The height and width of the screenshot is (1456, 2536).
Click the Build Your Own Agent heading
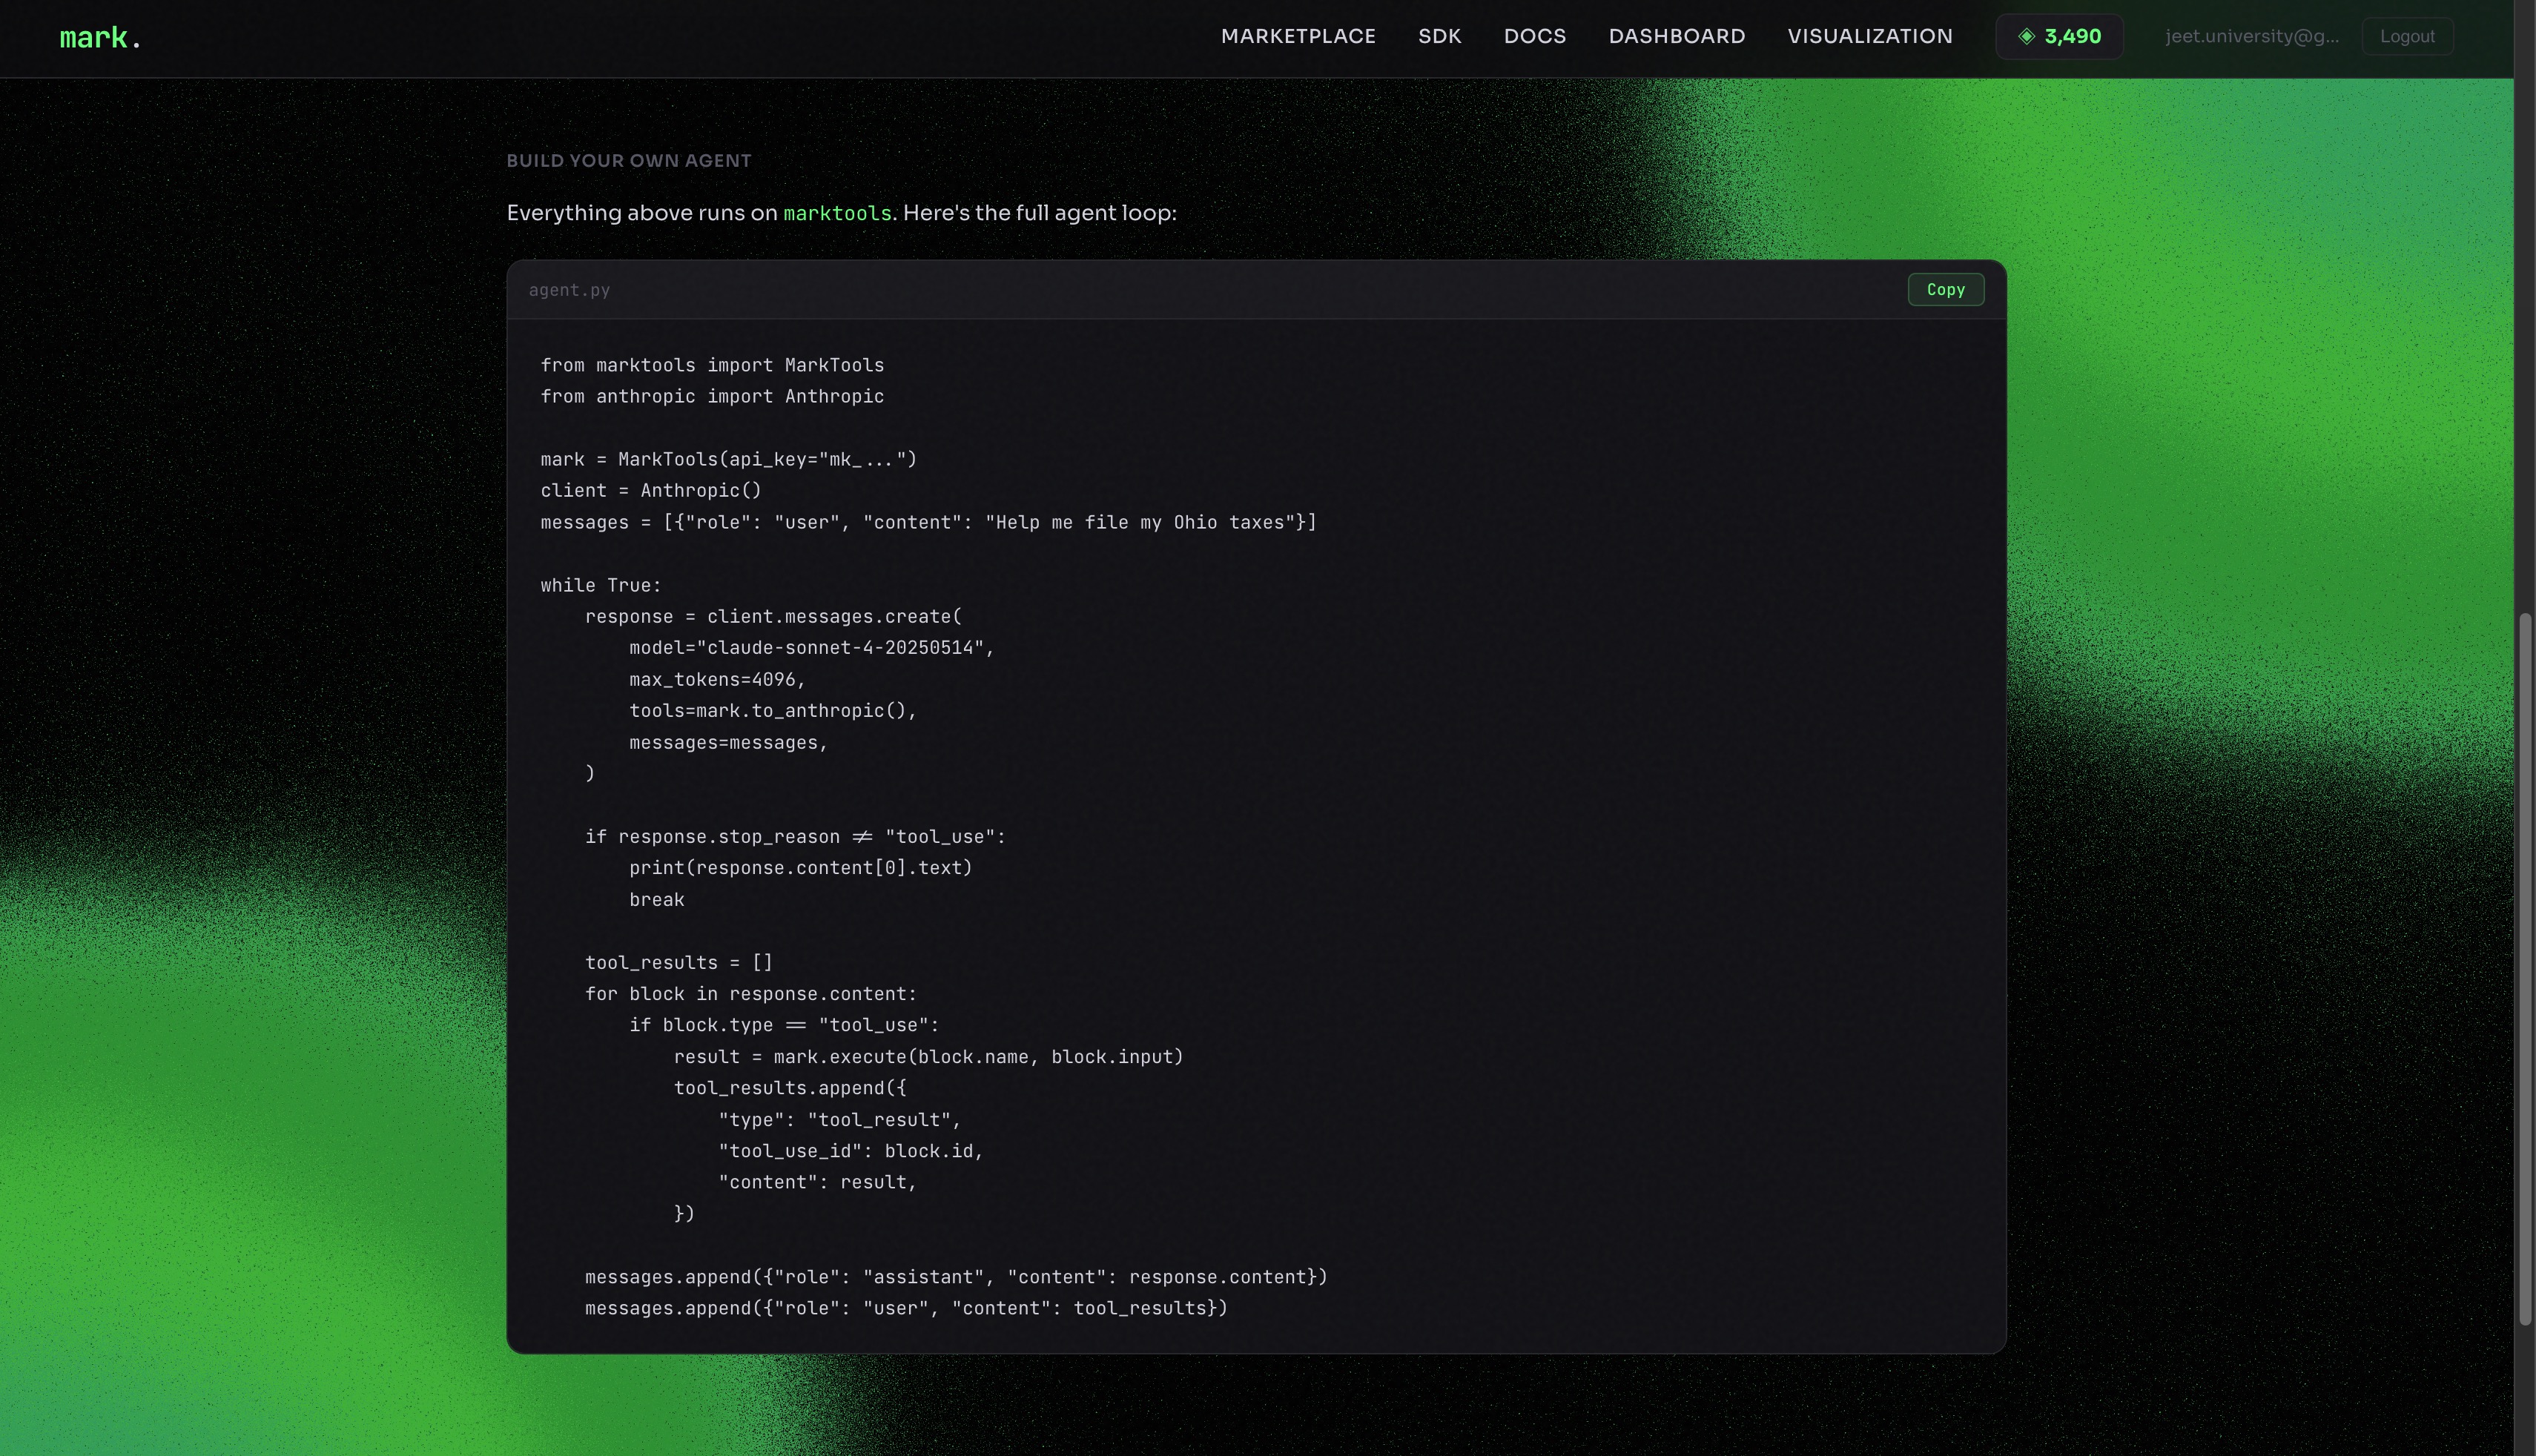628,161
